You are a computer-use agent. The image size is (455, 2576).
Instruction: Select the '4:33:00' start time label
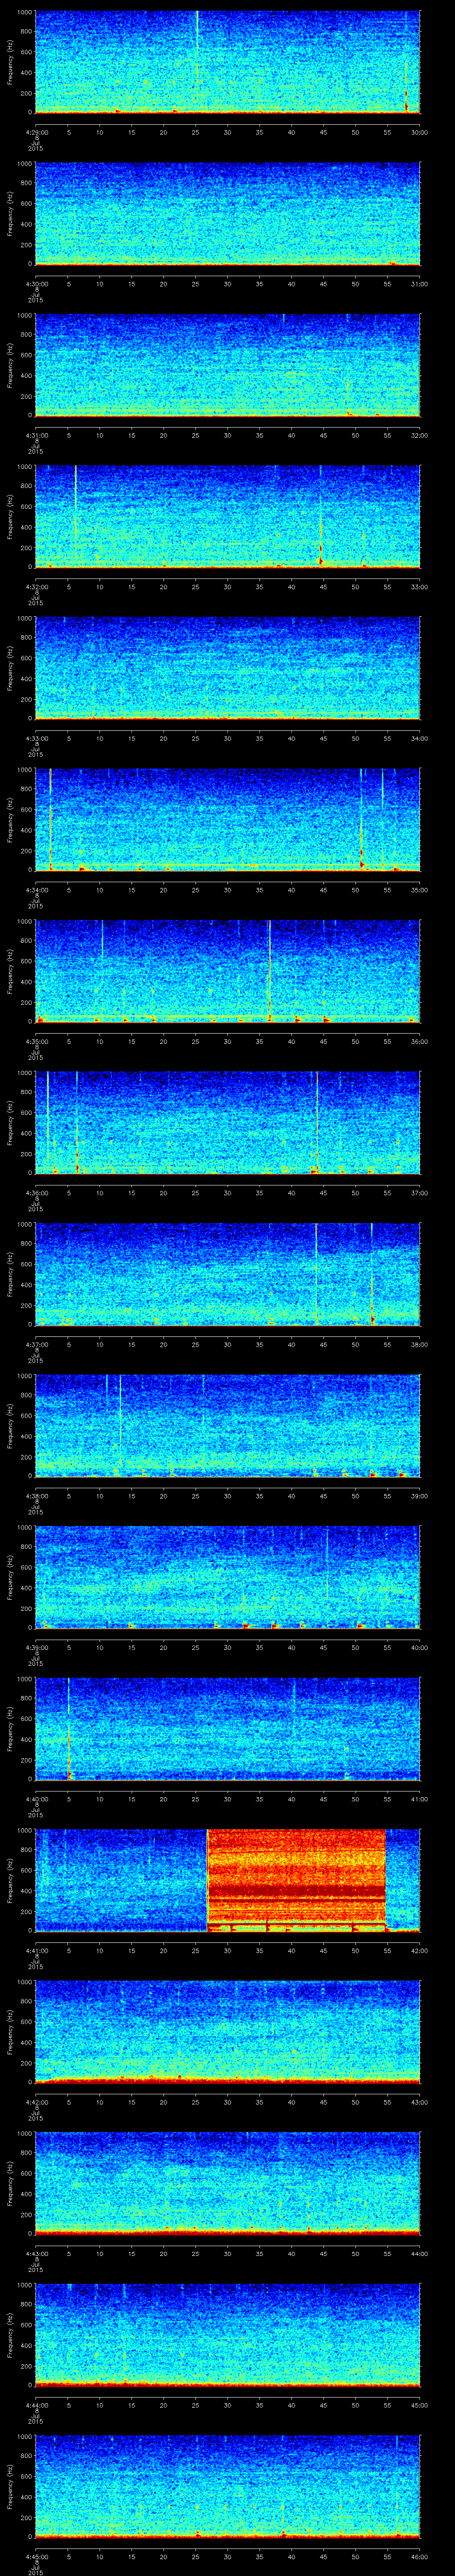coord(36,738)
